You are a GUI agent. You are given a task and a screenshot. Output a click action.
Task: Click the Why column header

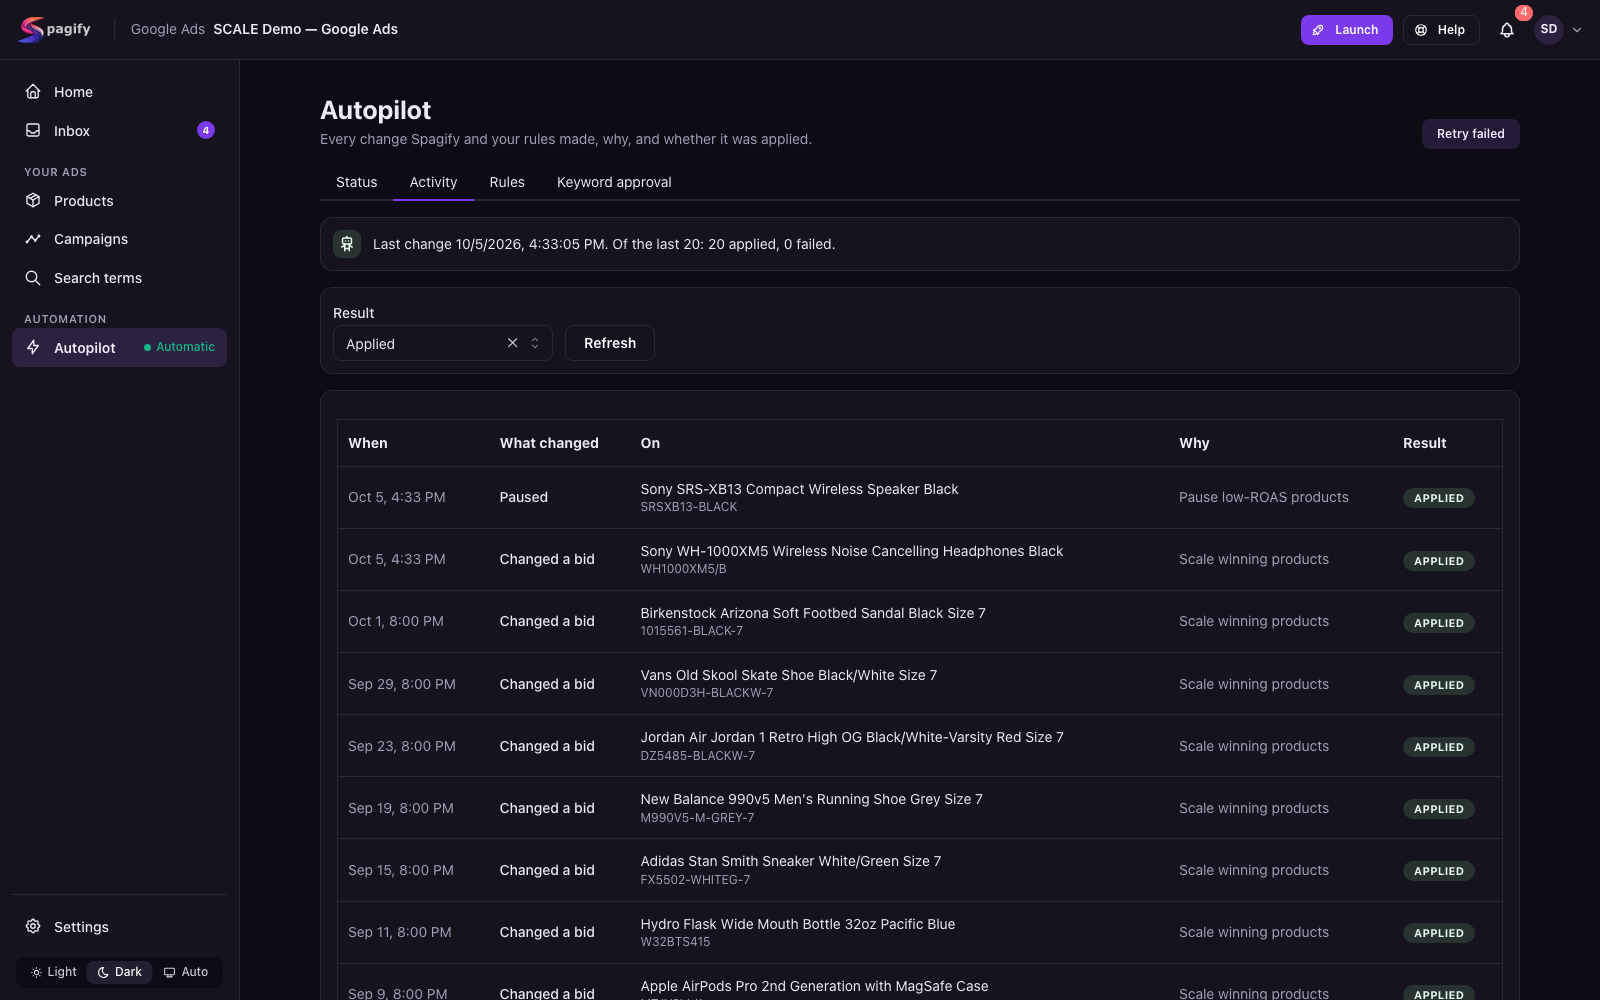point(1194,443)
